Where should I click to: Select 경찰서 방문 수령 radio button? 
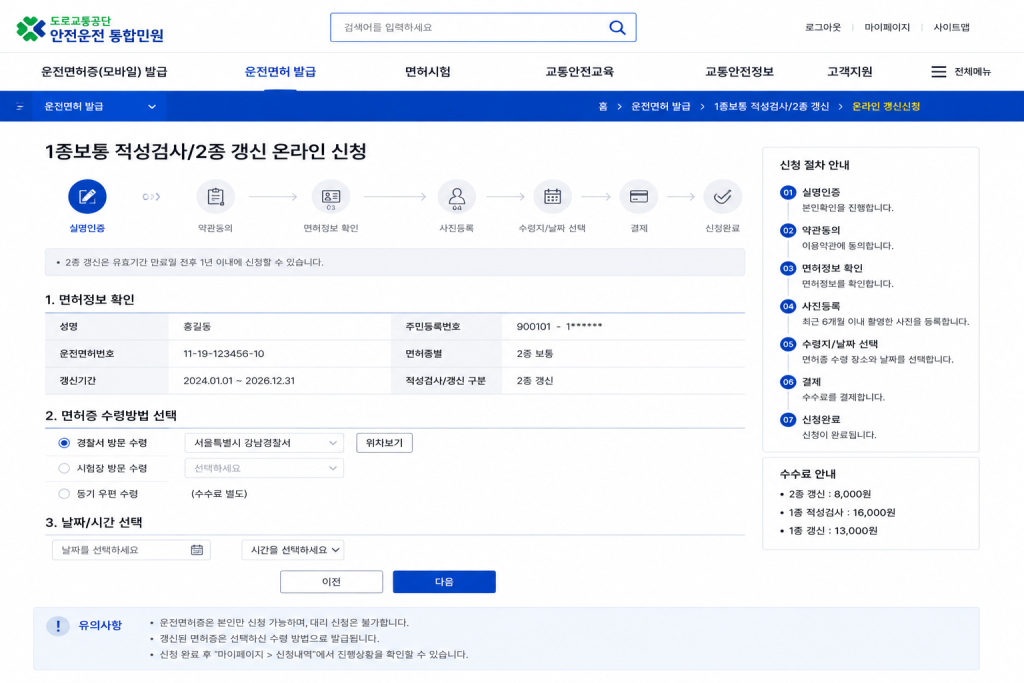coord(64,443)
